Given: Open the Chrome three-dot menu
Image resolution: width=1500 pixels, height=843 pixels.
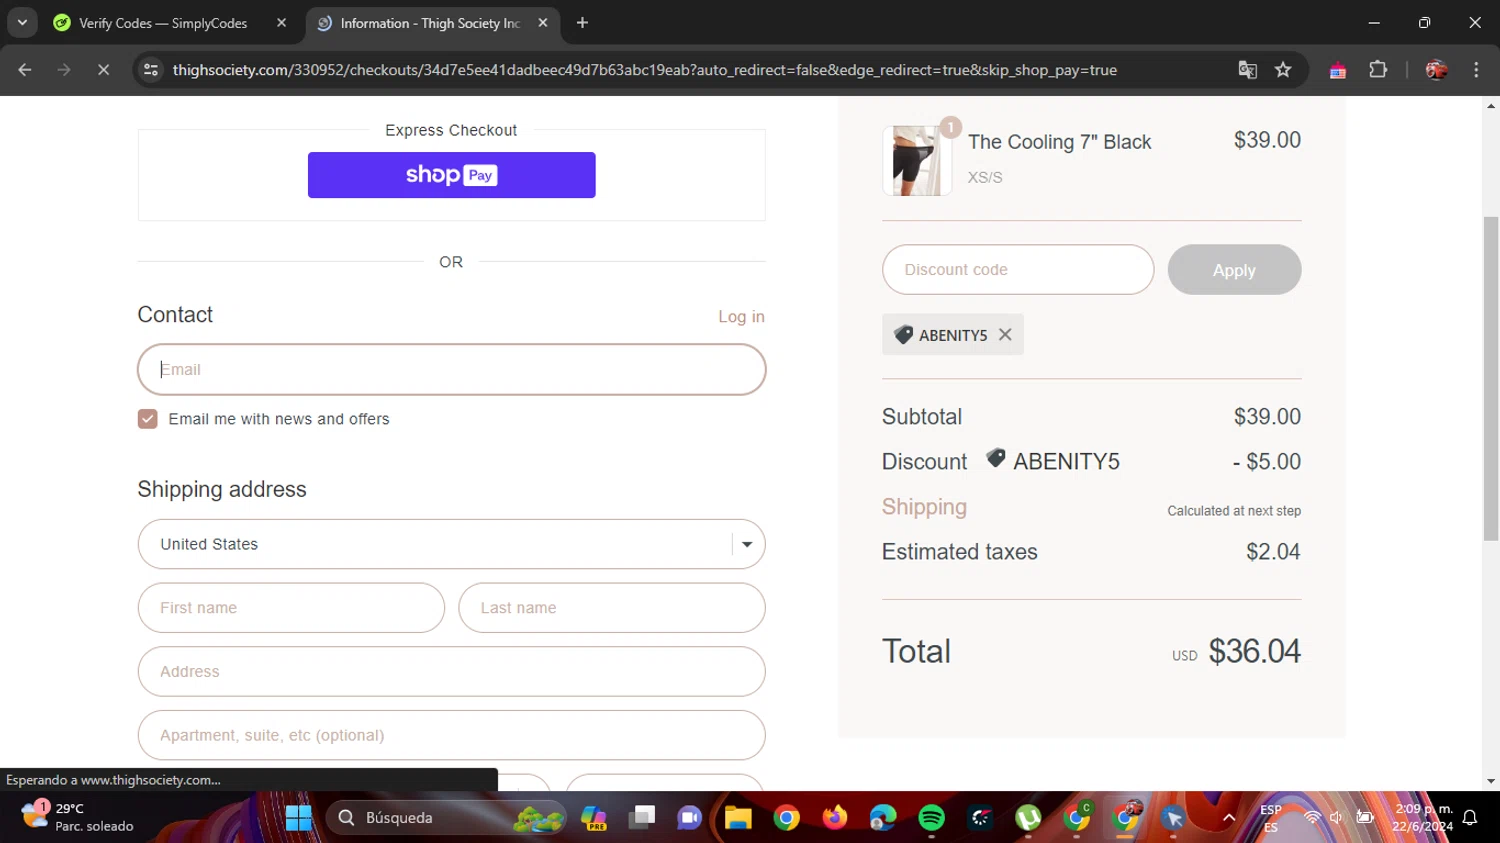Looking at the screenshot, I should 1476,70.
